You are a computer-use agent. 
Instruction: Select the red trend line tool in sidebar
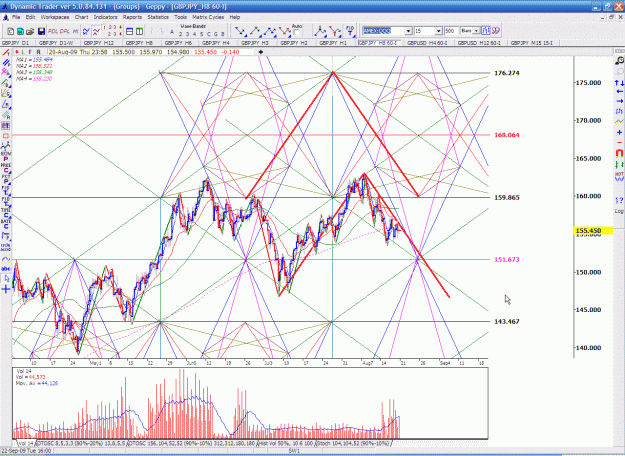pos(6,52)
